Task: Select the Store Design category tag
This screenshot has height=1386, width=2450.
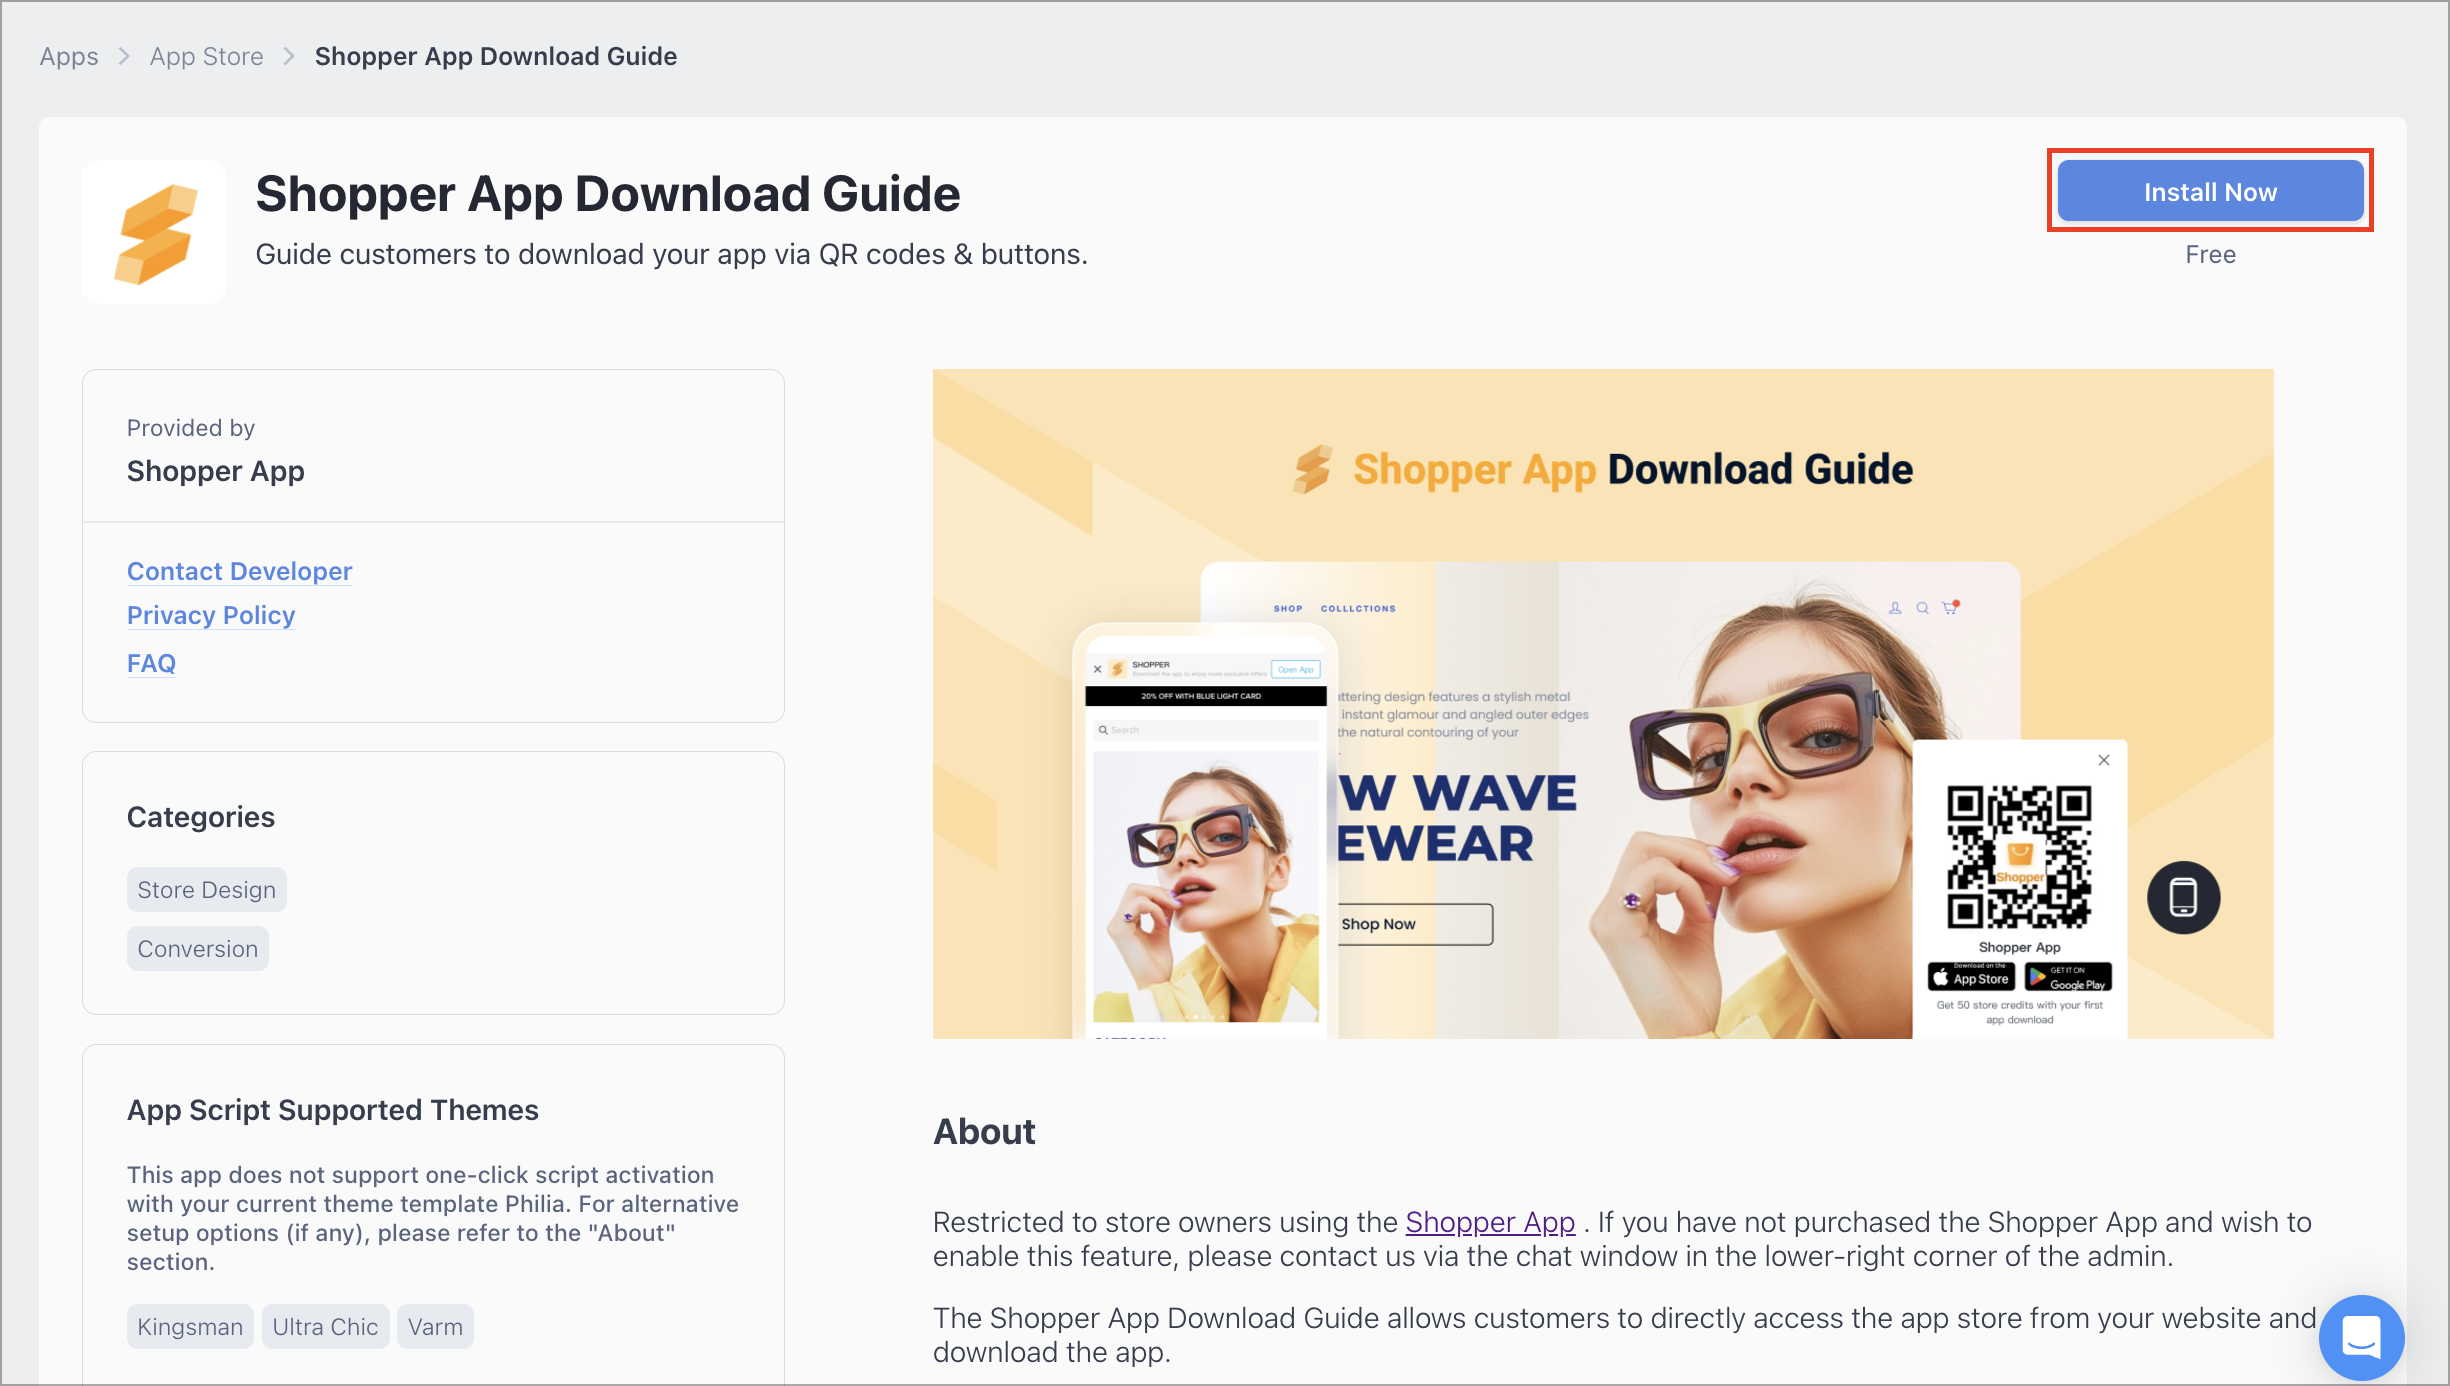Action: pyautogui.click(x=207, y=890)
